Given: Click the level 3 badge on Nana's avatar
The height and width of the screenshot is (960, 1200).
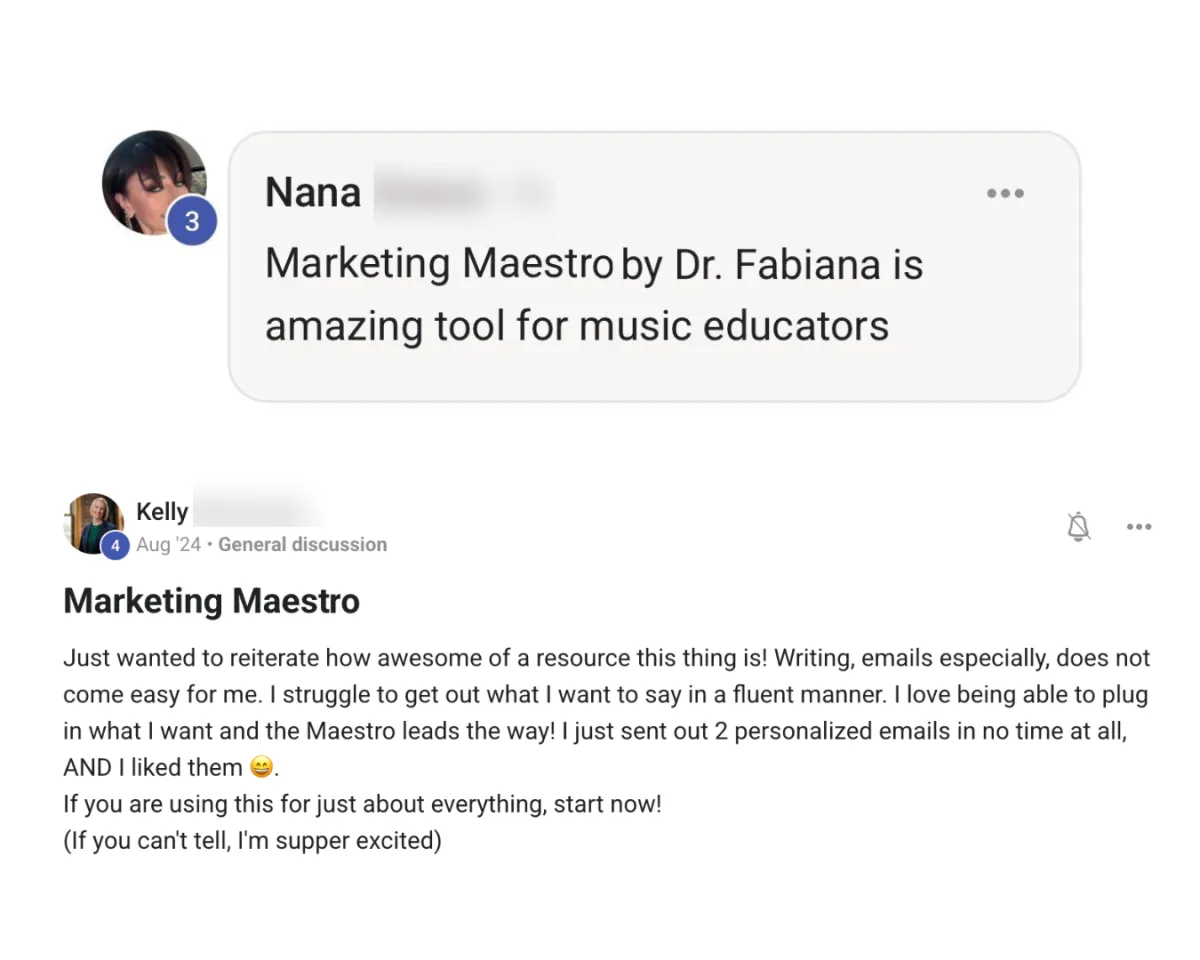Looking at the screenshot, I should pyautogui.click(x=191, y=222).
